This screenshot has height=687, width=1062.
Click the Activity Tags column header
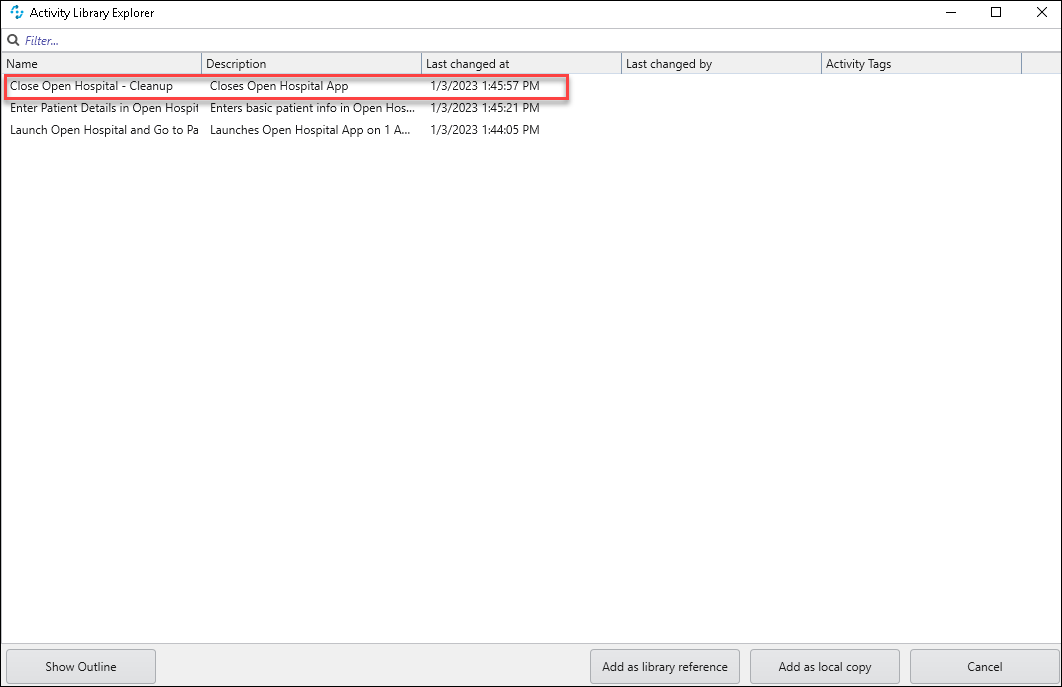(x=920, y=64)
